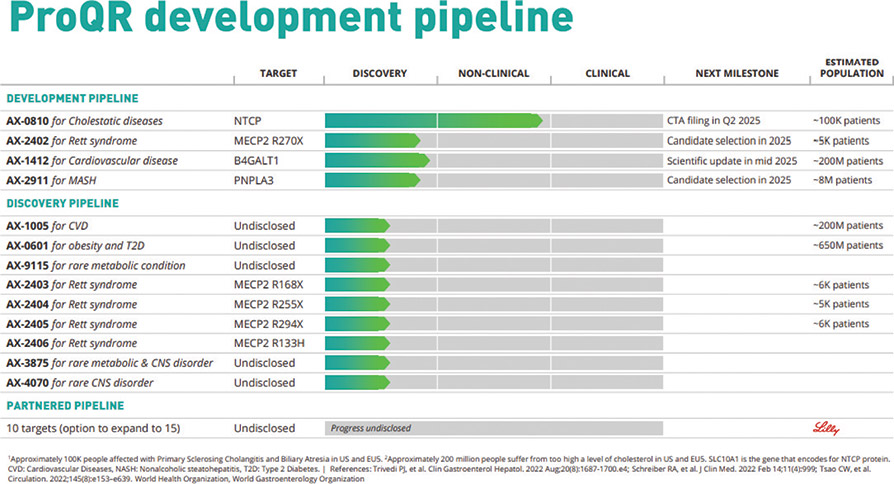Screen dimensions: 894x484
Task: Select the DISCOVERY column header
Action: [x=380, y=74]
